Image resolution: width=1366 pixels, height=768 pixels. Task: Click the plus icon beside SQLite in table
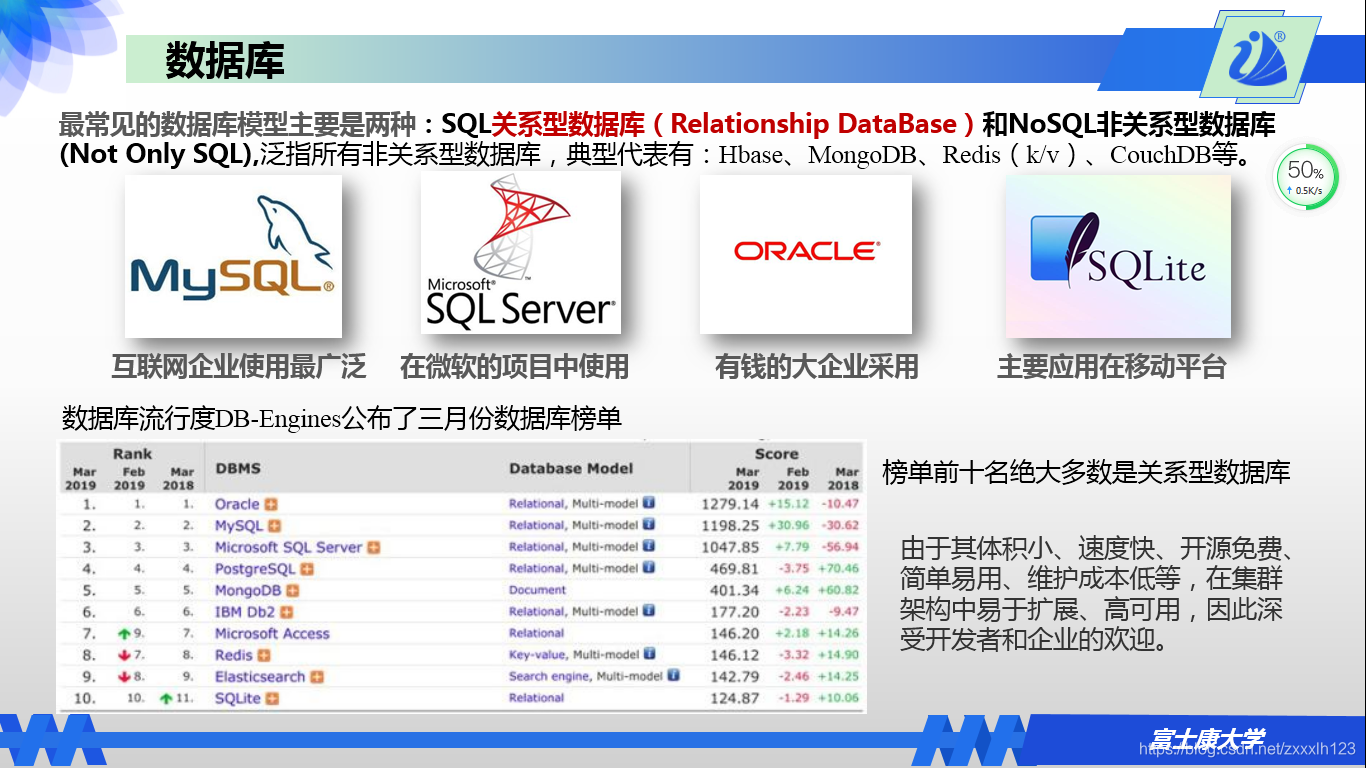pos(272,698)
